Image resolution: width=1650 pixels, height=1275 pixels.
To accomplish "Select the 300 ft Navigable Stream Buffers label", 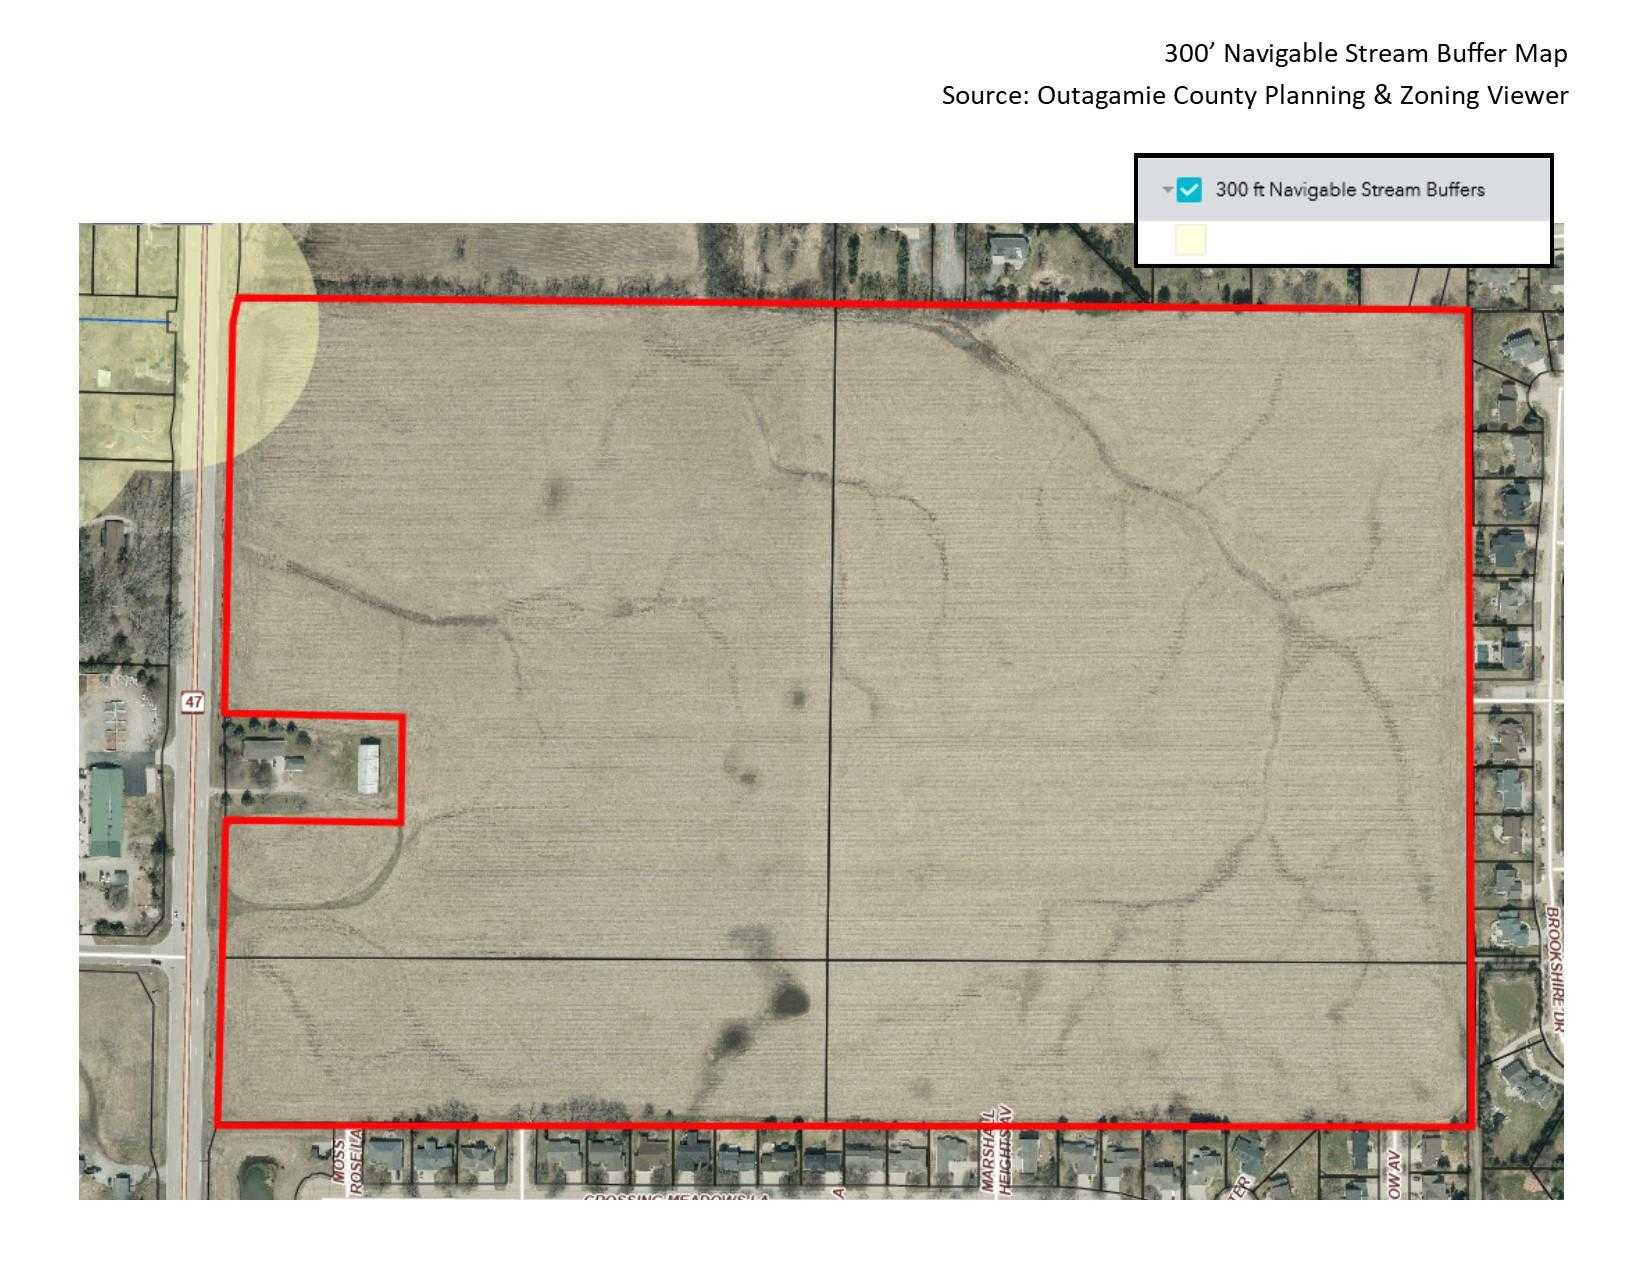I will [1349, 190].
